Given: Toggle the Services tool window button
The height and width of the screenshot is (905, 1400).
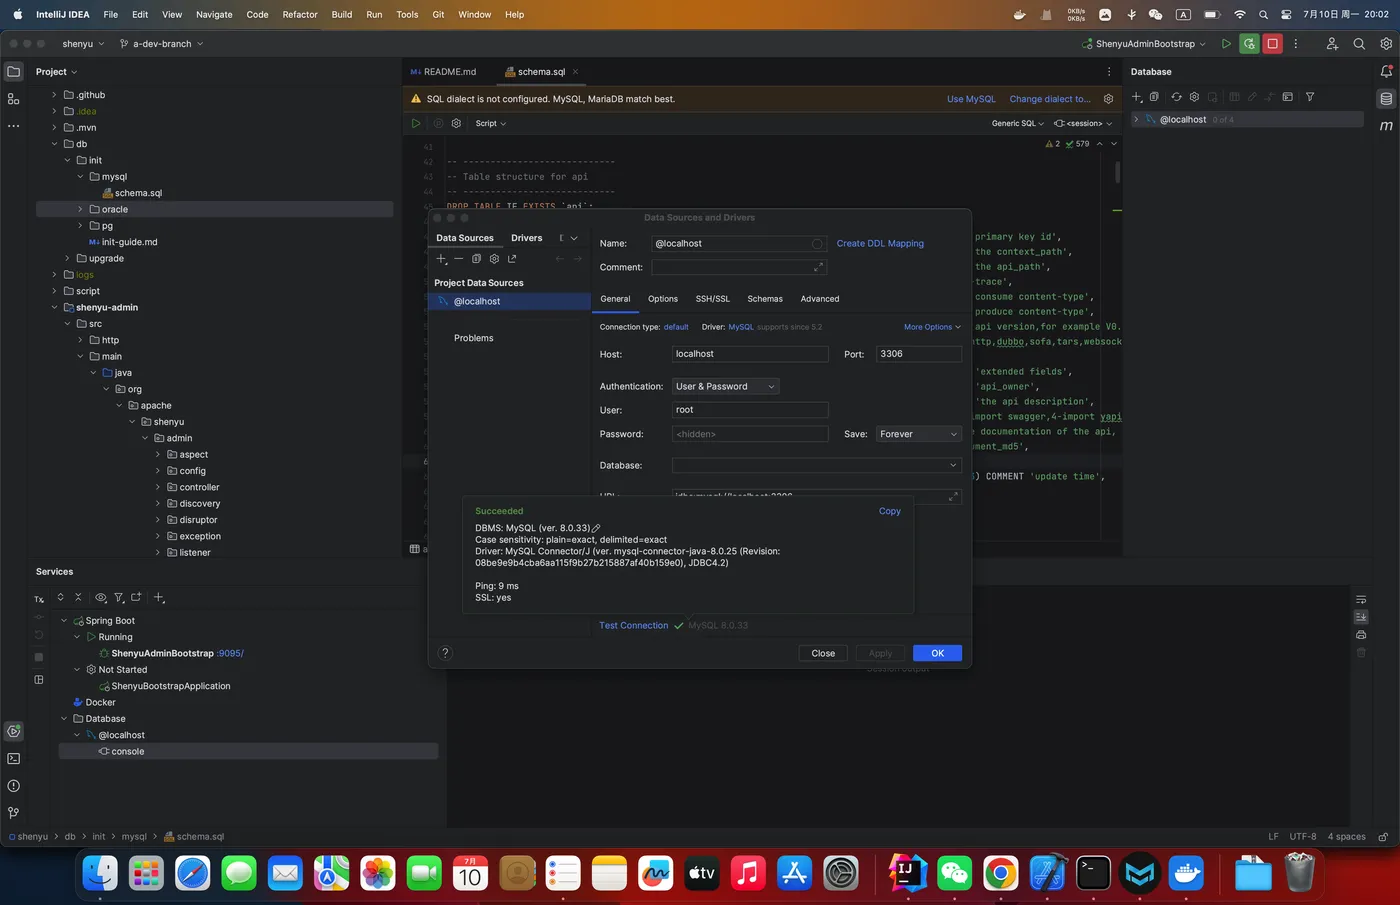Looking at the screenshot, I should coord(14,731).
